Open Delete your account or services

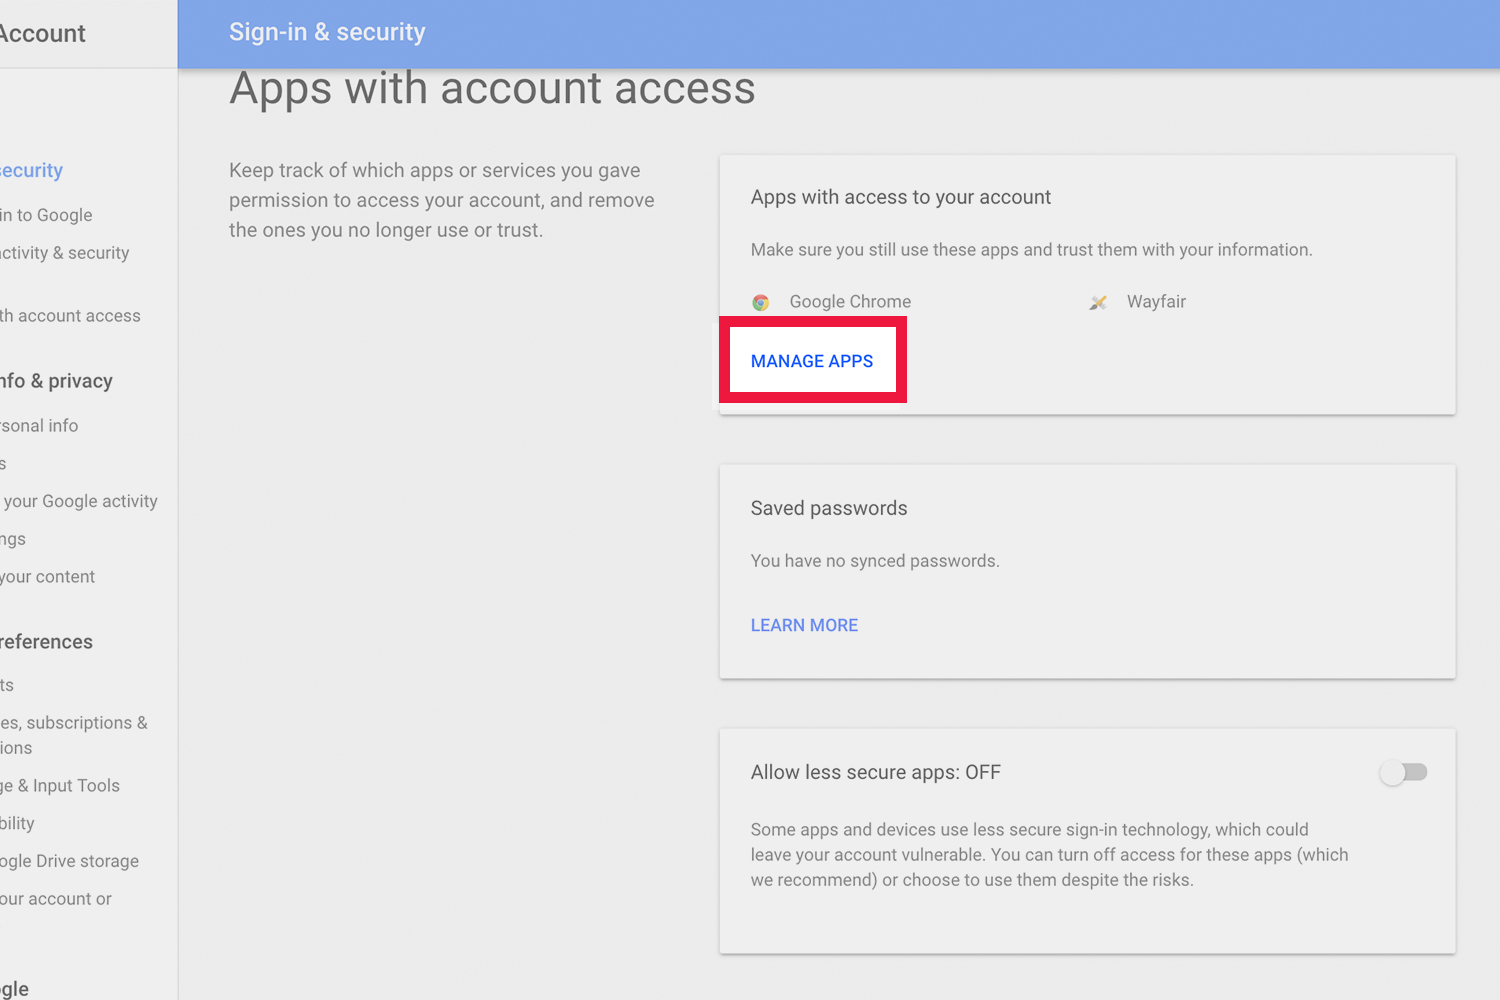[x=55, y=898]
